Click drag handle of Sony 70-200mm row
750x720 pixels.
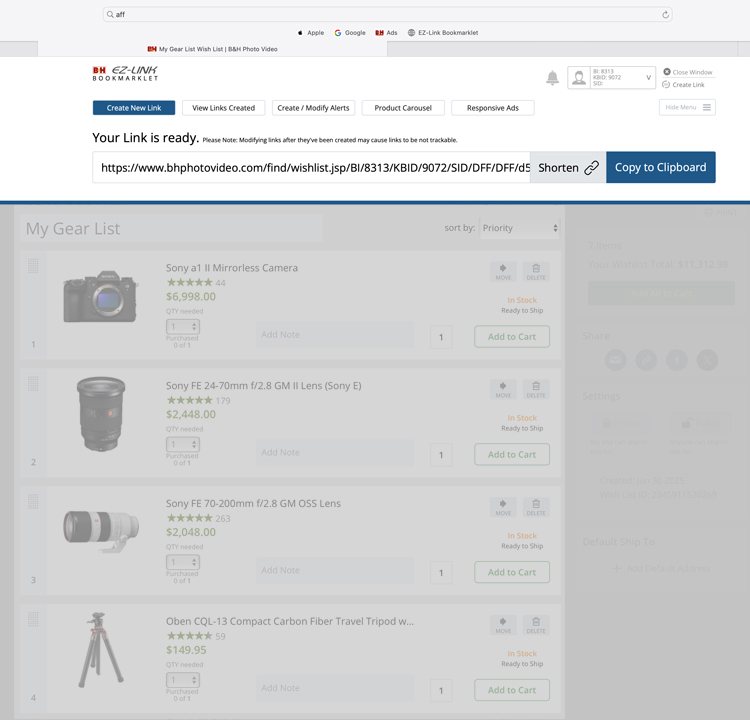click(33, 501)
